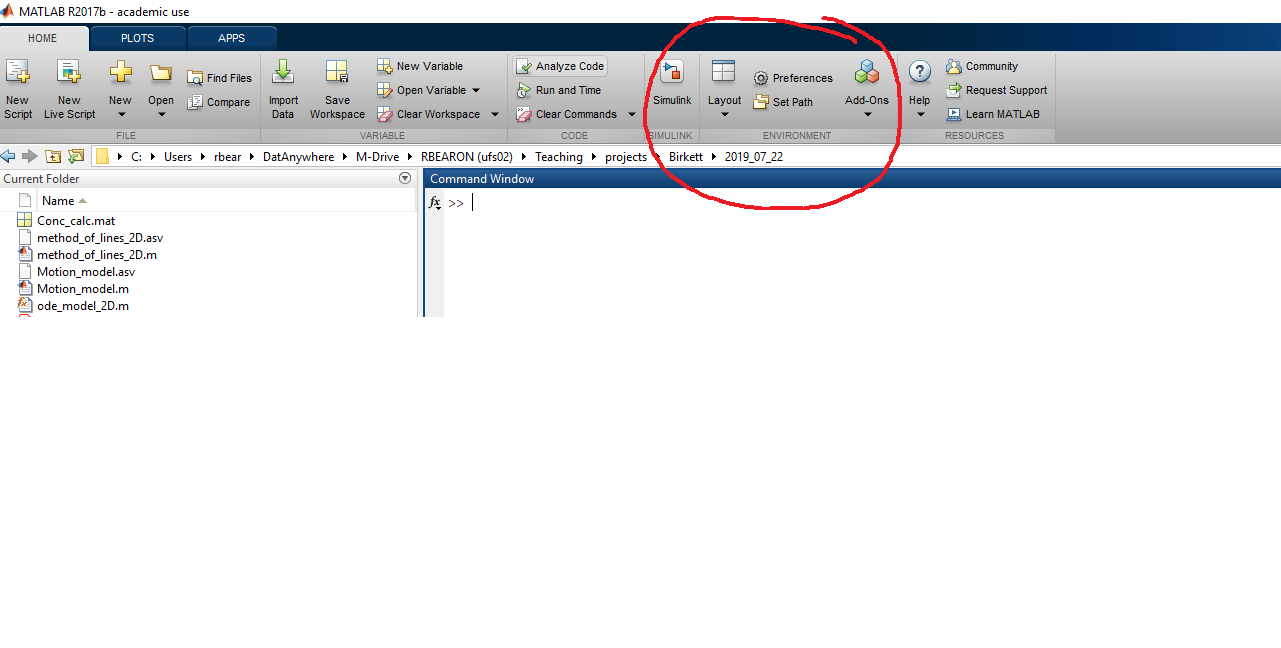Navigate to RBEARON (ufs02) path segment
1281x648 pixels.
pos(467,157)
